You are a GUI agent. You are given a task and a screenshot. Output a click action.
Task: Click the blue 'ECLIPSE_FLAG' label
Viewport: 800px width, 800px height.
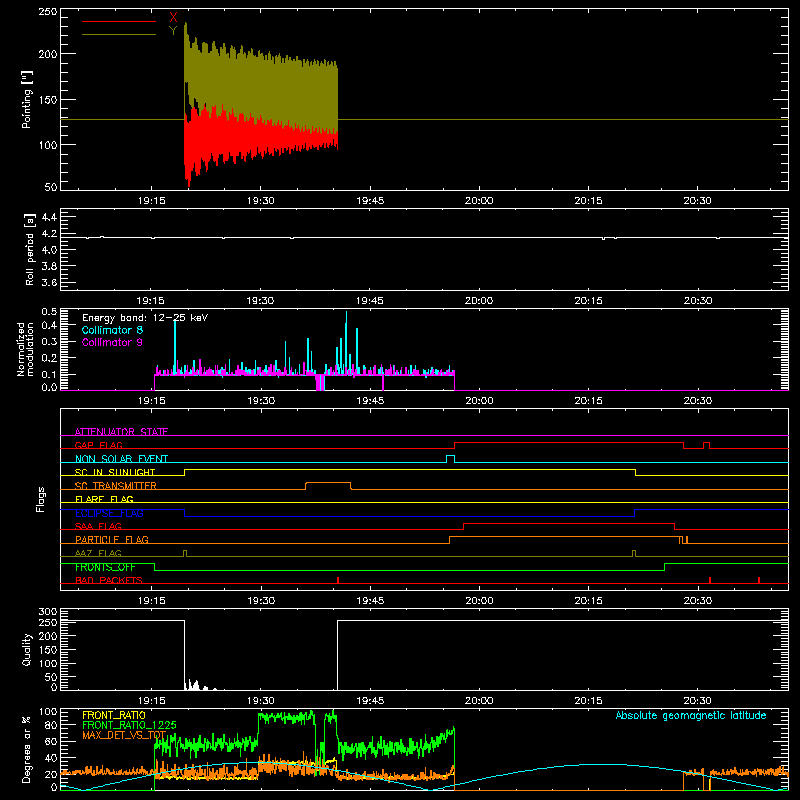click(x=109, y=513)
